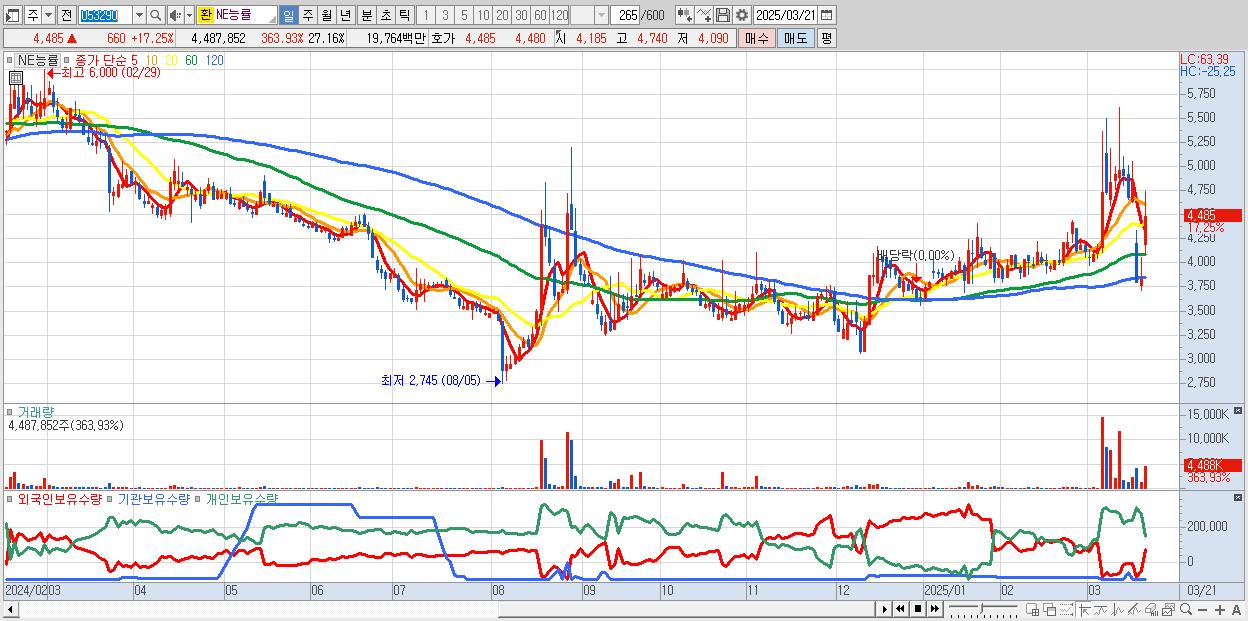Click the panel layout icon at top-left
This screenshot has height=621, width=1248.
pyautogui.click(x=13, y=15)
